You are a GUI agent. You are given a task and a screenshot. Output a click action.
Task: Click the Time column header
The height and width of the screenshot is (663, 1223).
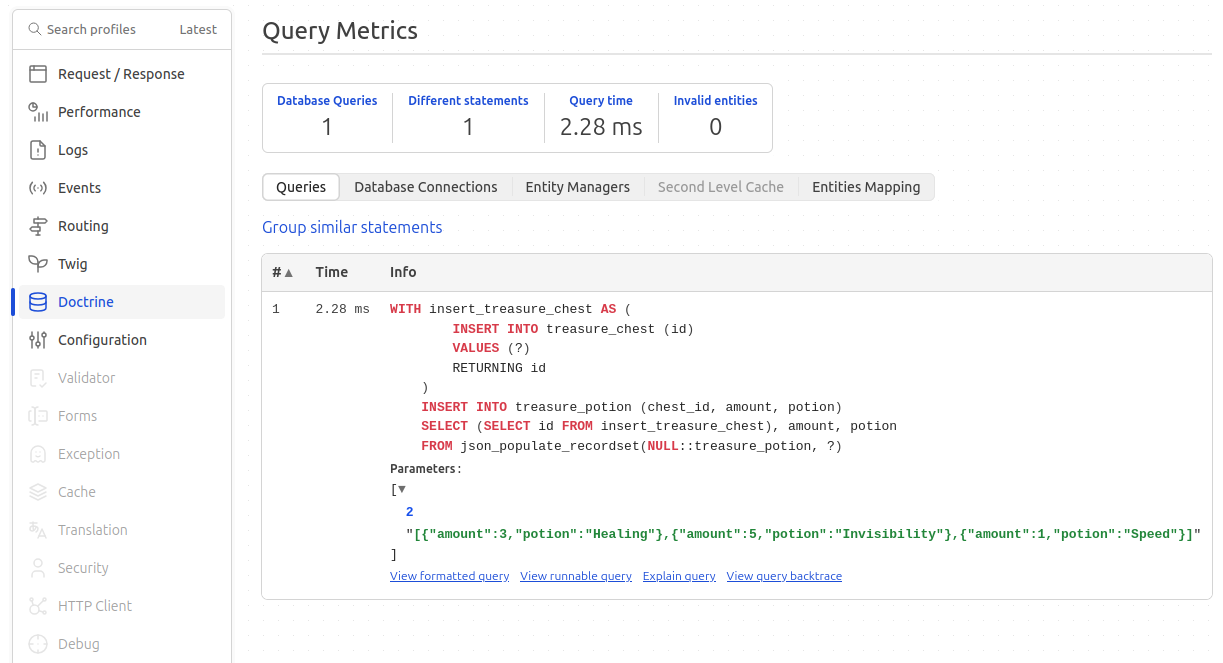pos(332,272)
